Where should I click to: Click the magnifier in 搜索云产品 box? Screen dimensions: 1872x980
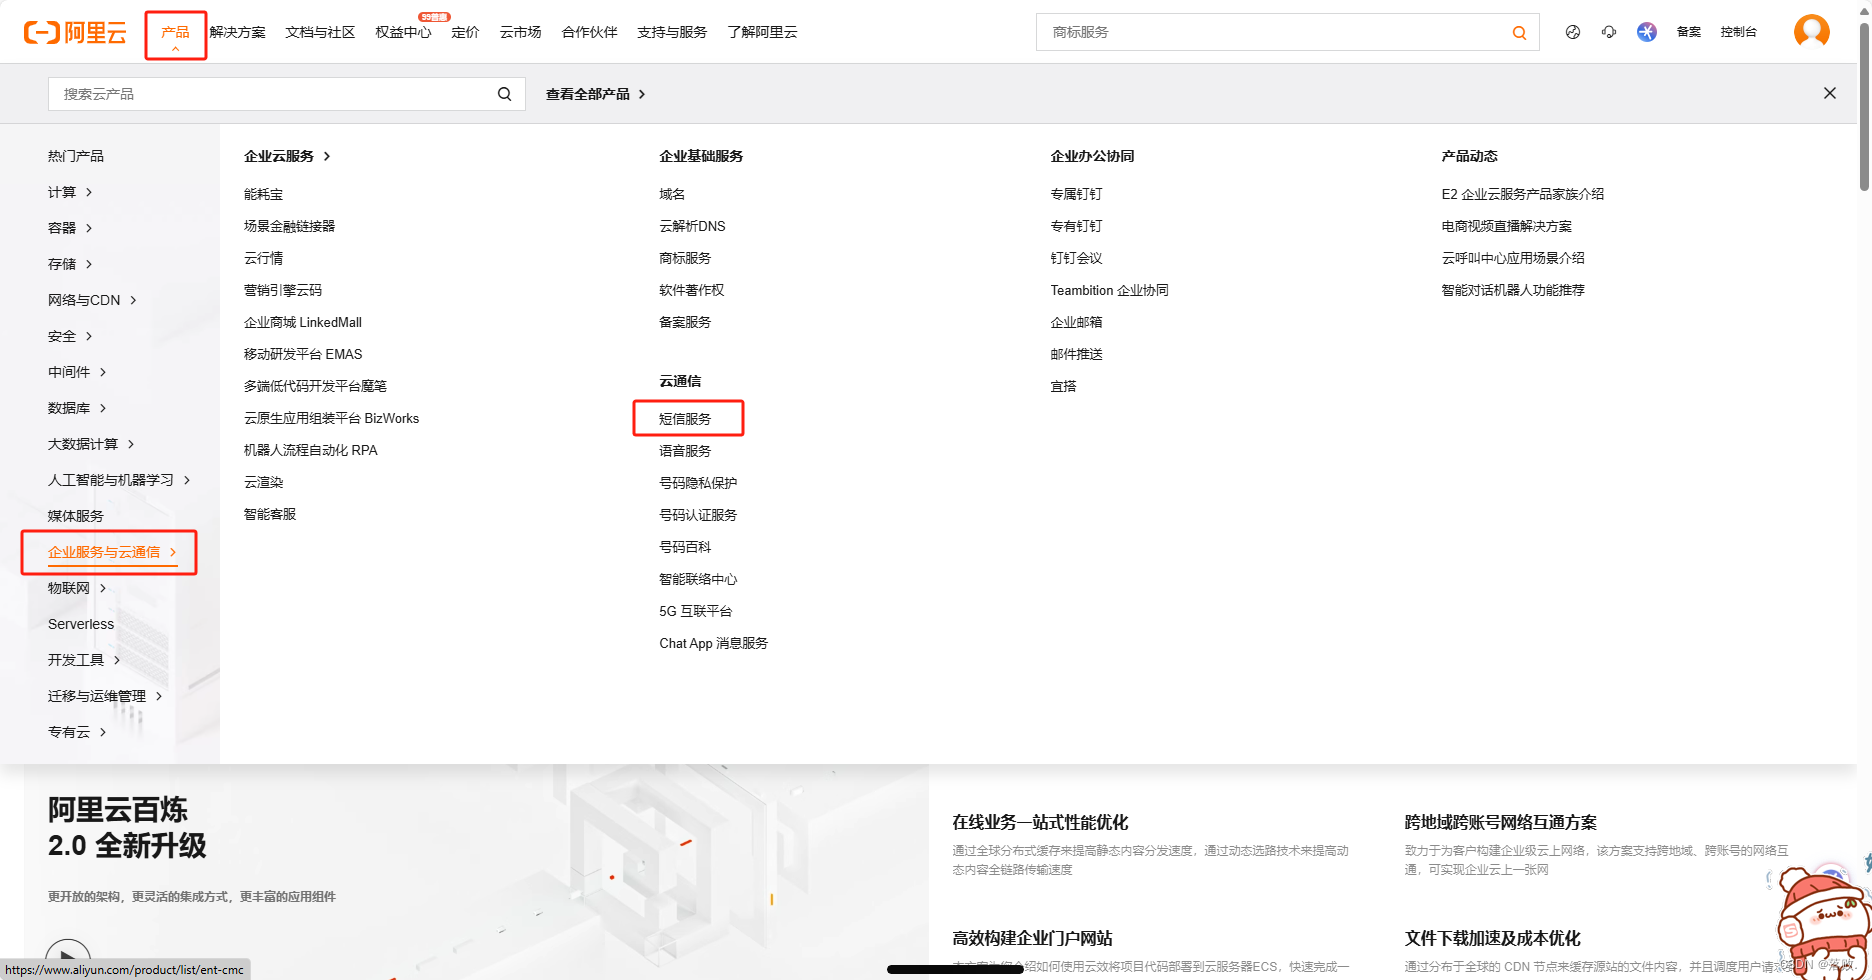[505, 94]
